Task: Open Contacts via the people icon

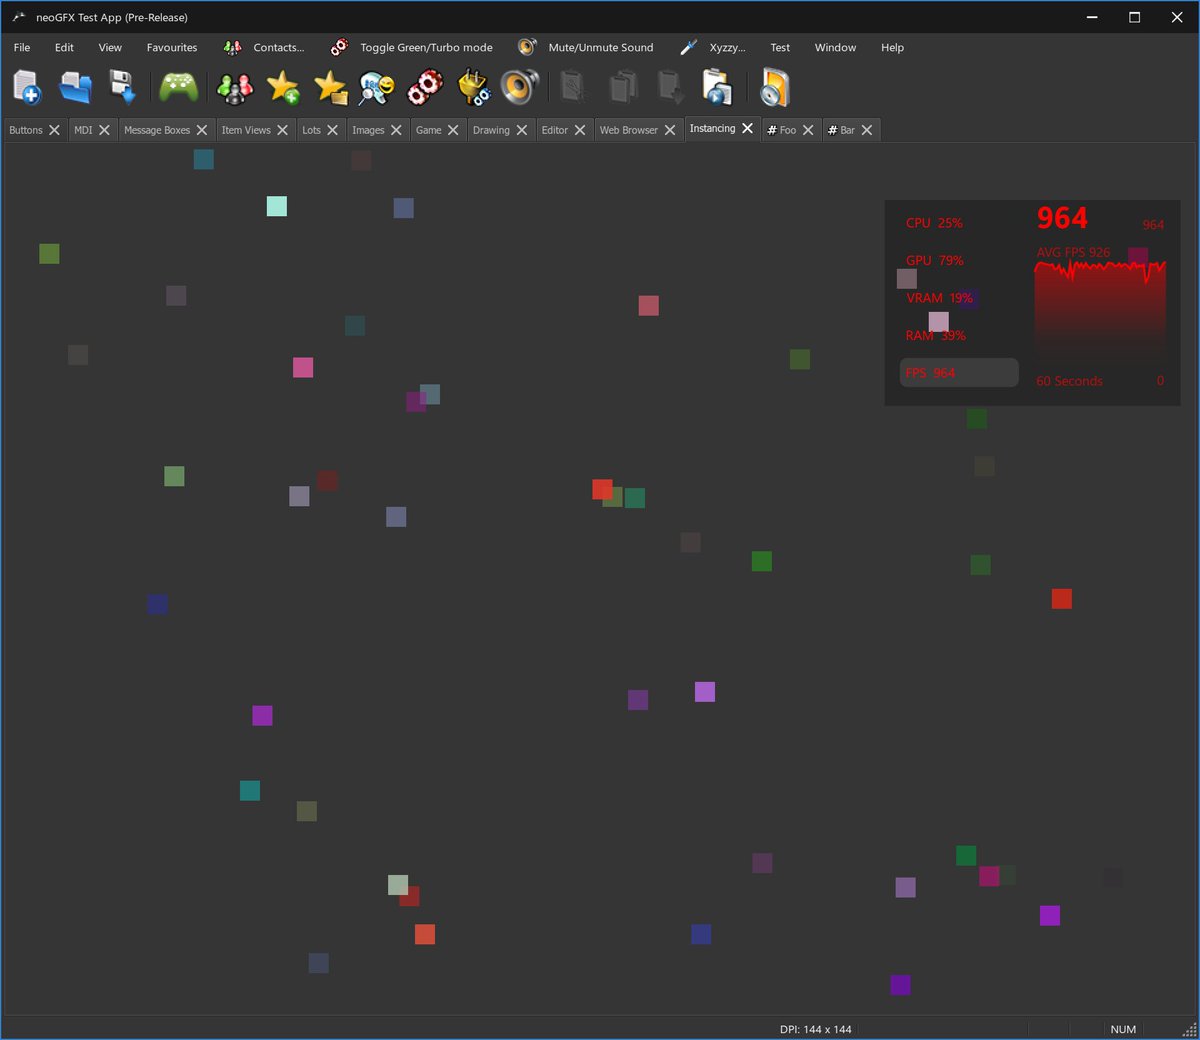Action: 234,86
